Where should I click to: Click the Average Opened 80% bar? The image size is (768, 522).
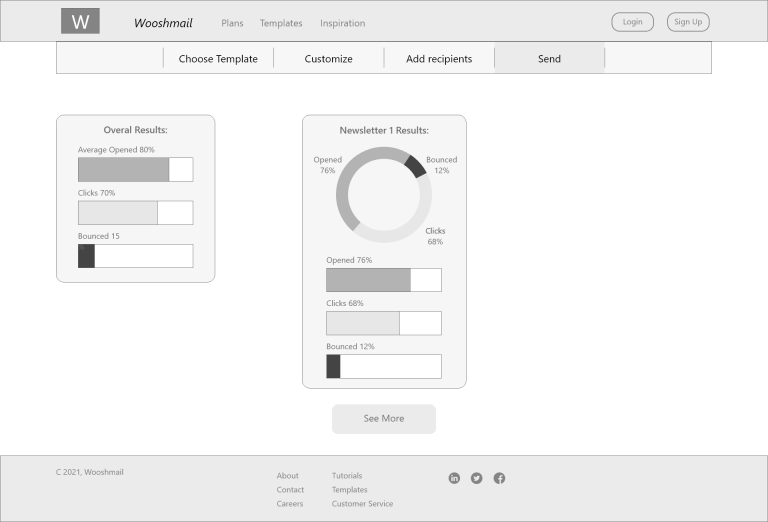pyautogui.click(x=136, y=169)
